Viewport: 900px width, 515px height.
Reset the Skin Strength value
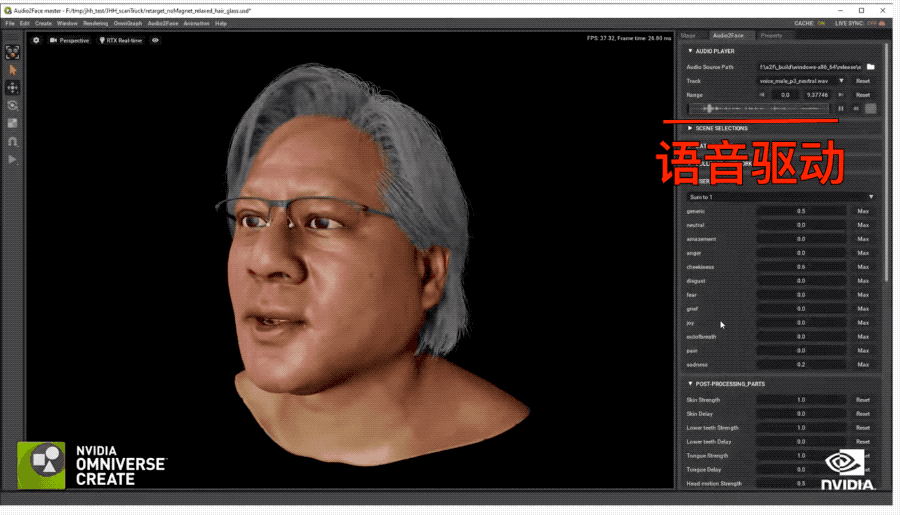[862, 400]
